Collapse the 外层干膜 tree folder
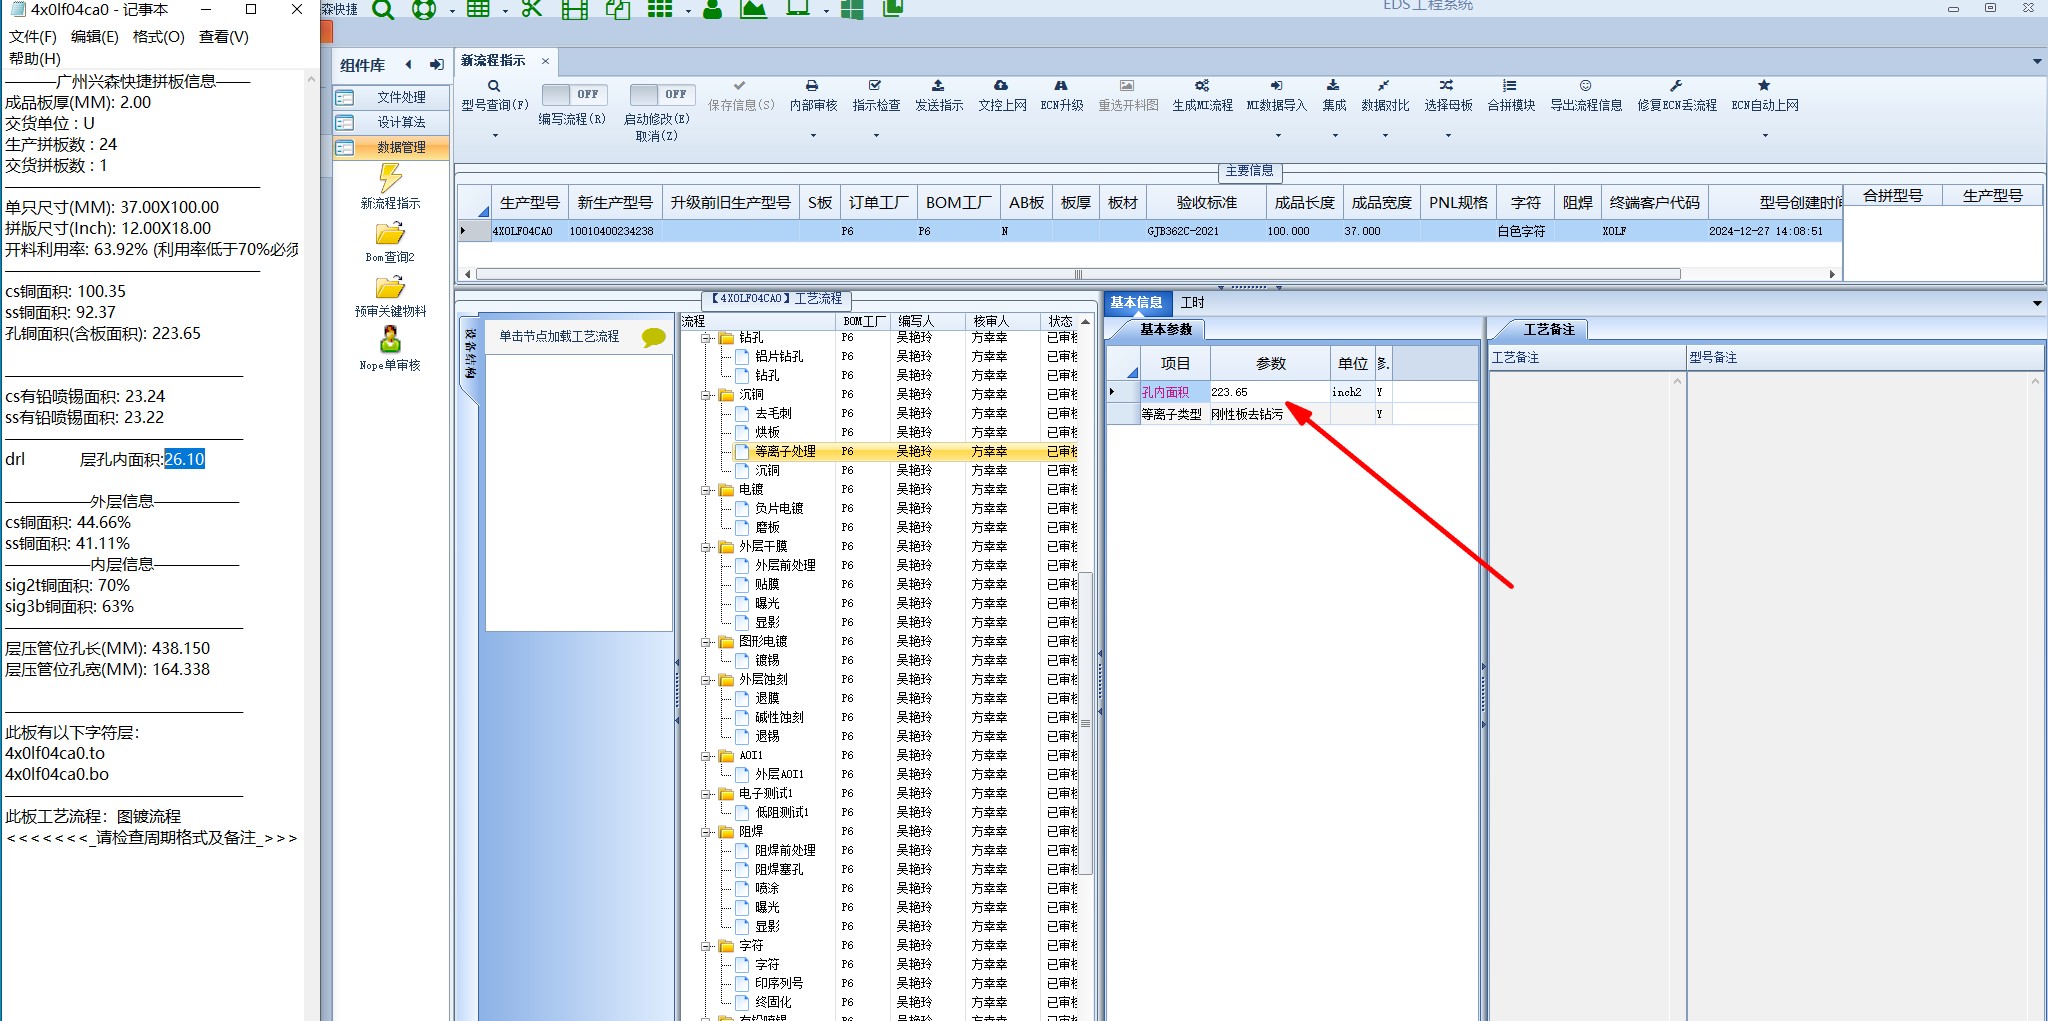Screen dimensions: 2048x1021 pyautogui.click(x=707, y=547)
